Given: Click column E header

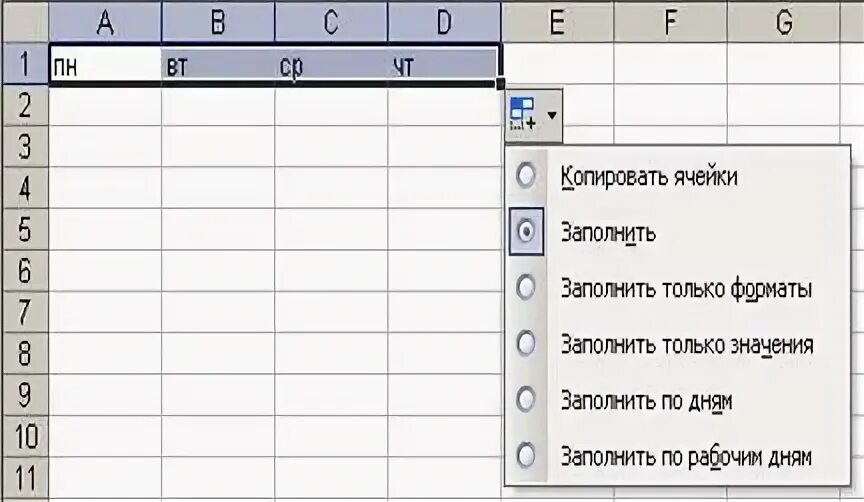Looking at the screenshot, I should (x=558, y=22).
